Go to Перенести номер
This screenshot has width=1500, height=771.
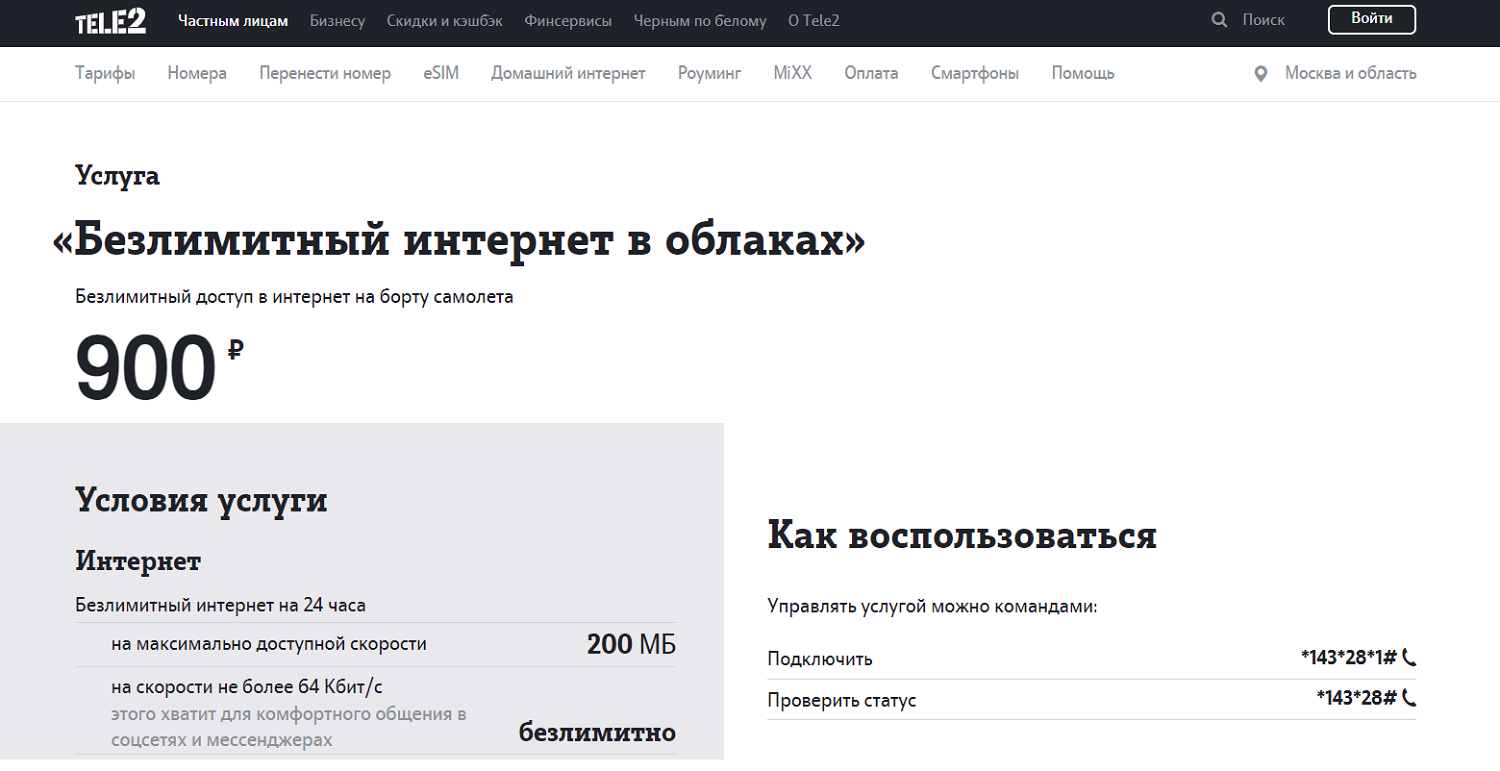point(325,73)
